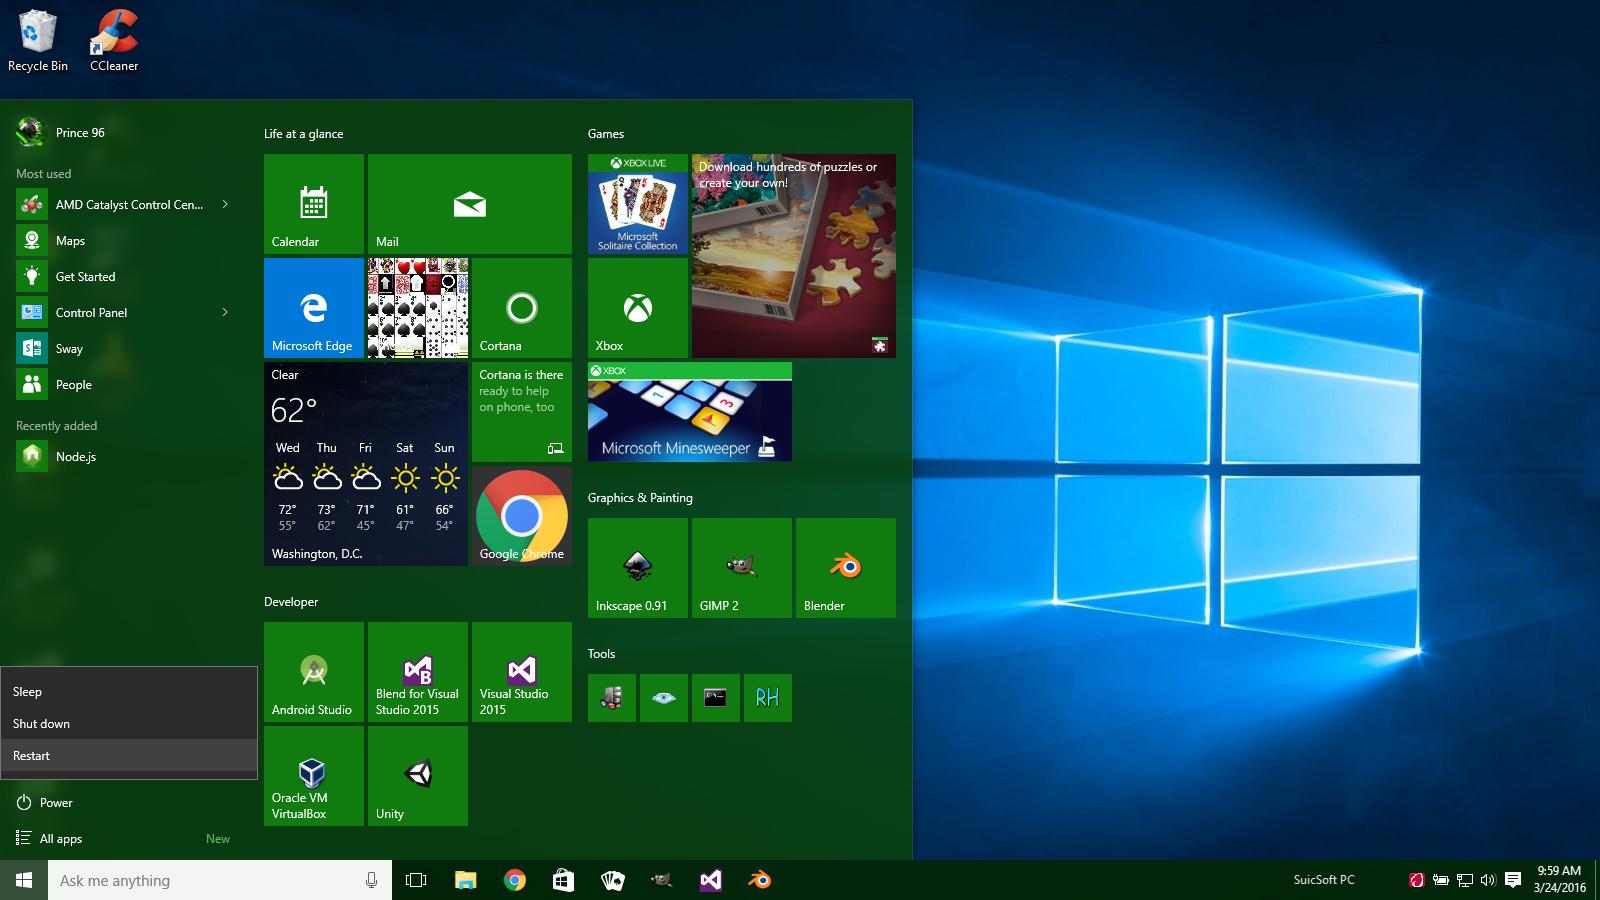This screenshot has height=900, width=1600.
Task: Expand AMD Catalyst Control Center jump list arrow
Action: 225,204
